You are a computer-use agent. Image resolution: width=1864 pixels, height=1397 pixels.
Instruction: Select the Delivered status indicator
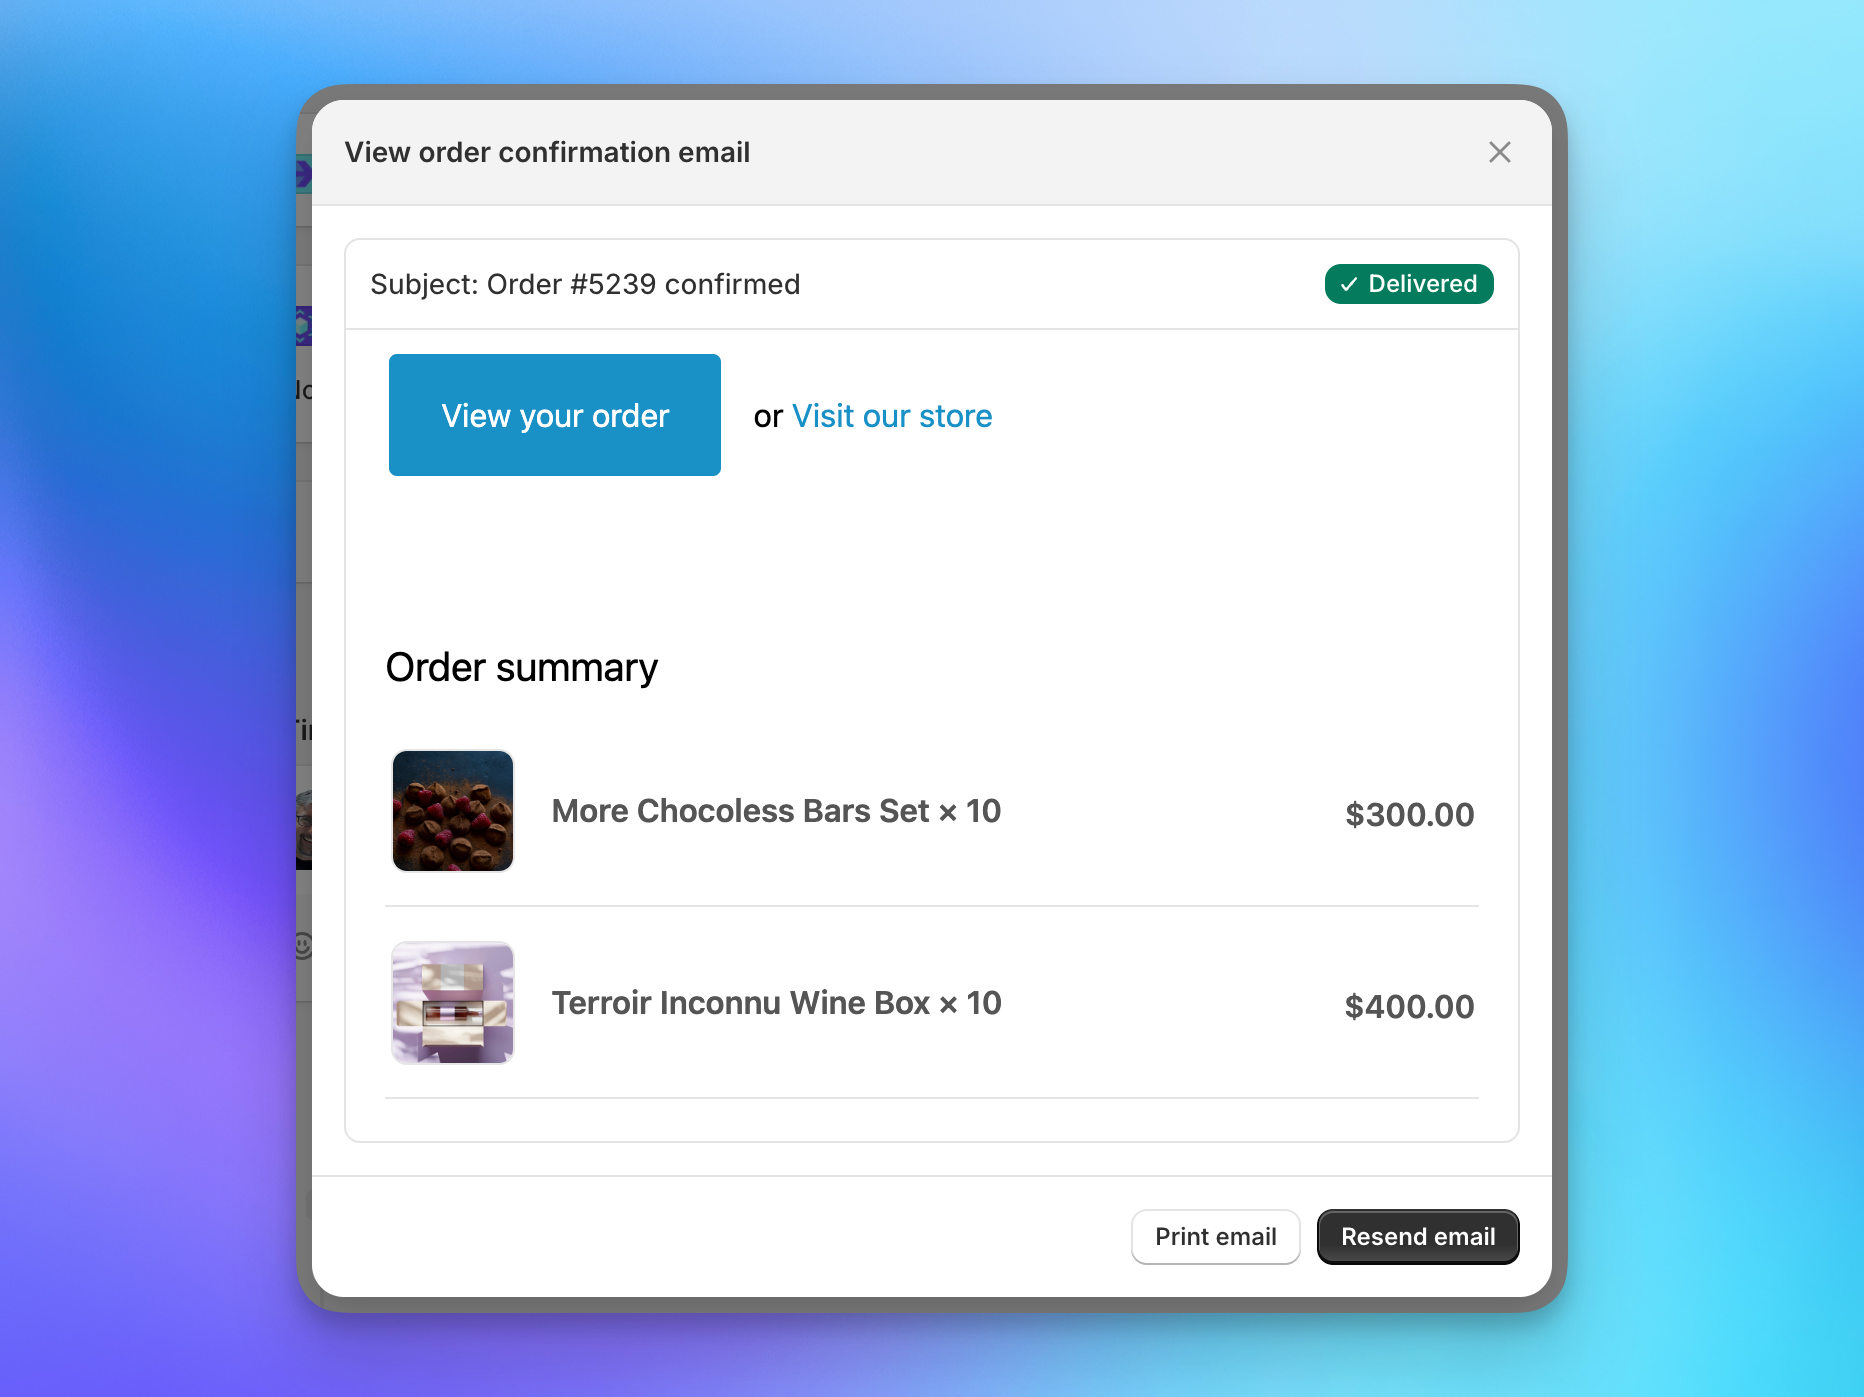coord(1408,284)
